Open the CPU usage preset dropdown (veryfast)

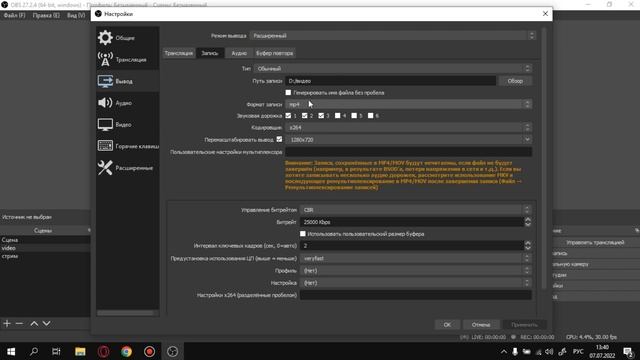point(416,258)
